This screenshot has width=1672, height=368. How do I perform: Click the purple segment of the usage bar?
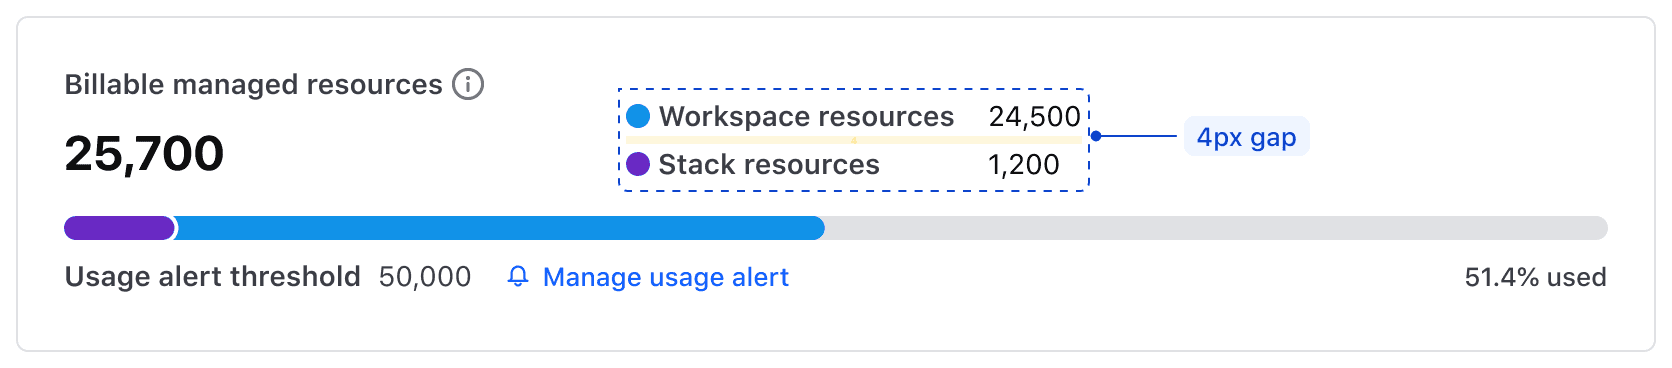119,228
